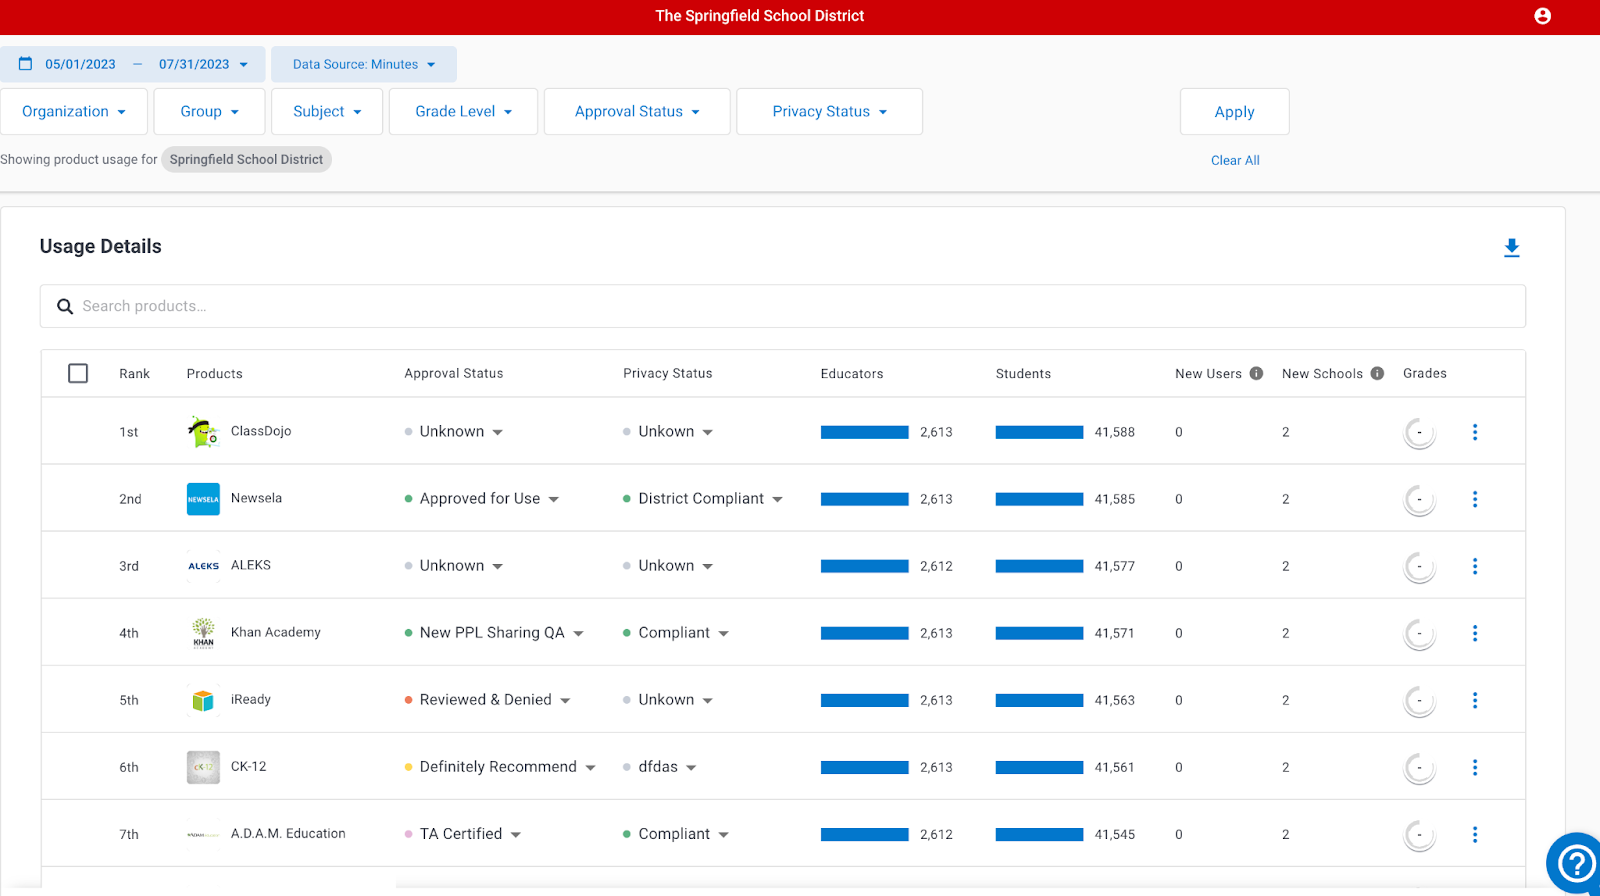Image resolution: width=1600 pixels, height=896 pixels.
Task: Expand the Approval Status filter
Action: [637, 111]
